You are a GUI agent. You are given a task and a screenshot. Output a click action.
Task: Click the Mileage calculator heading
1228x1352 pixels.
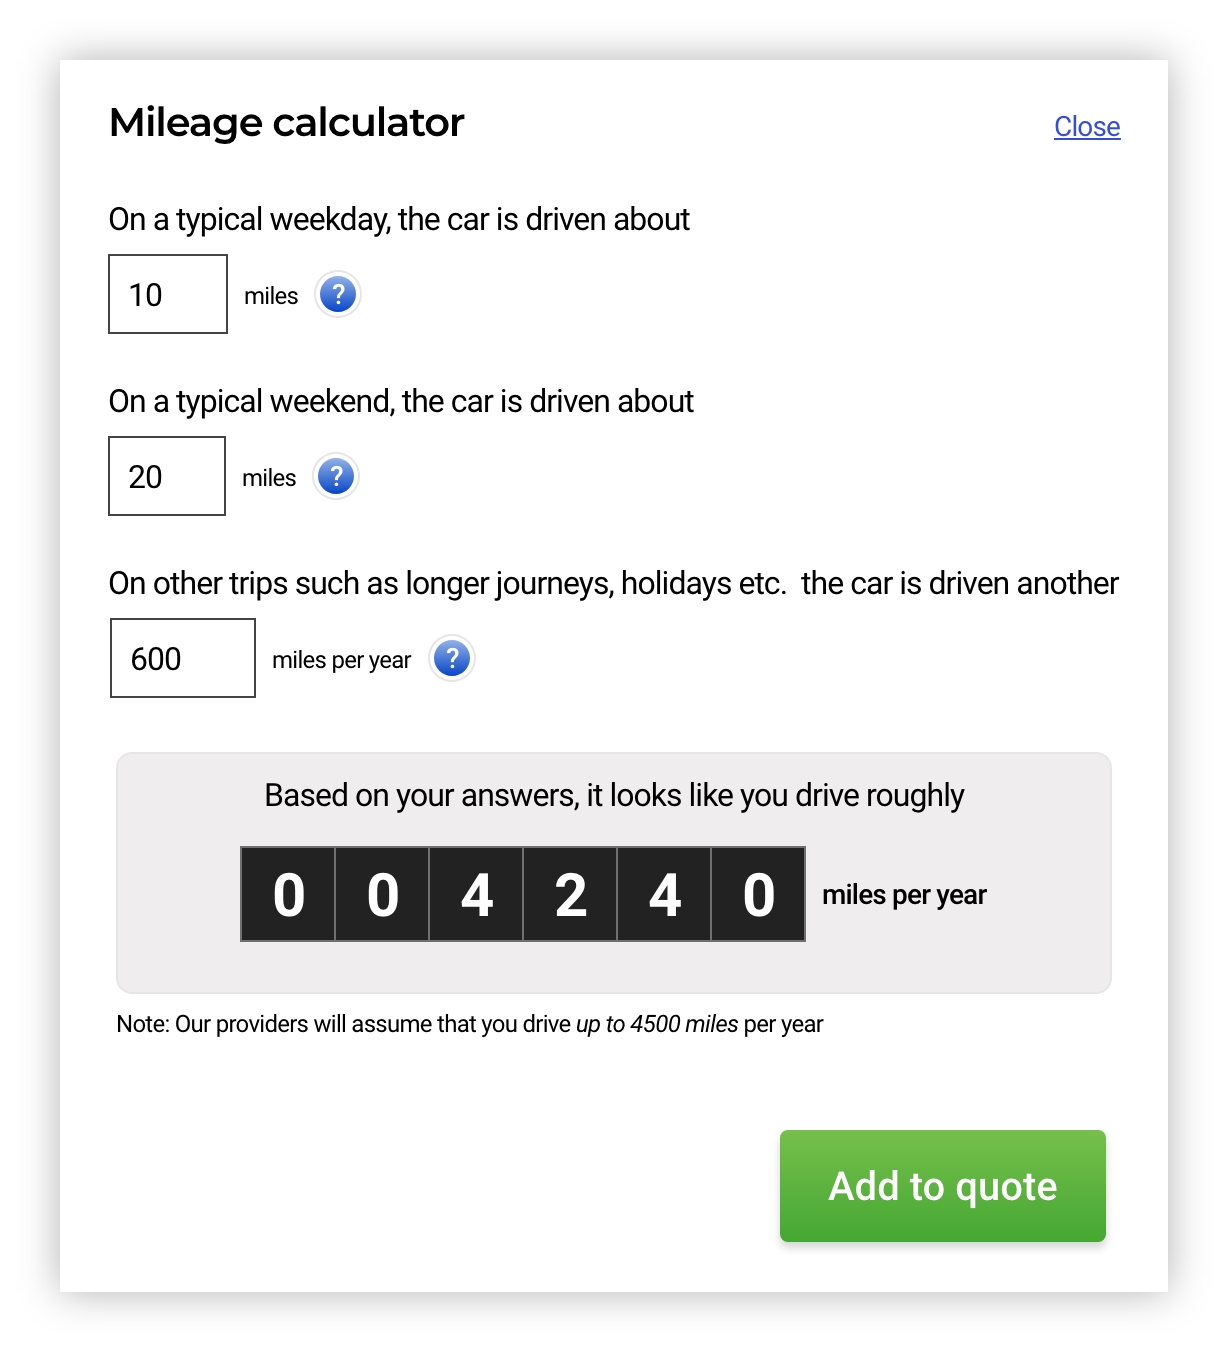286,121
